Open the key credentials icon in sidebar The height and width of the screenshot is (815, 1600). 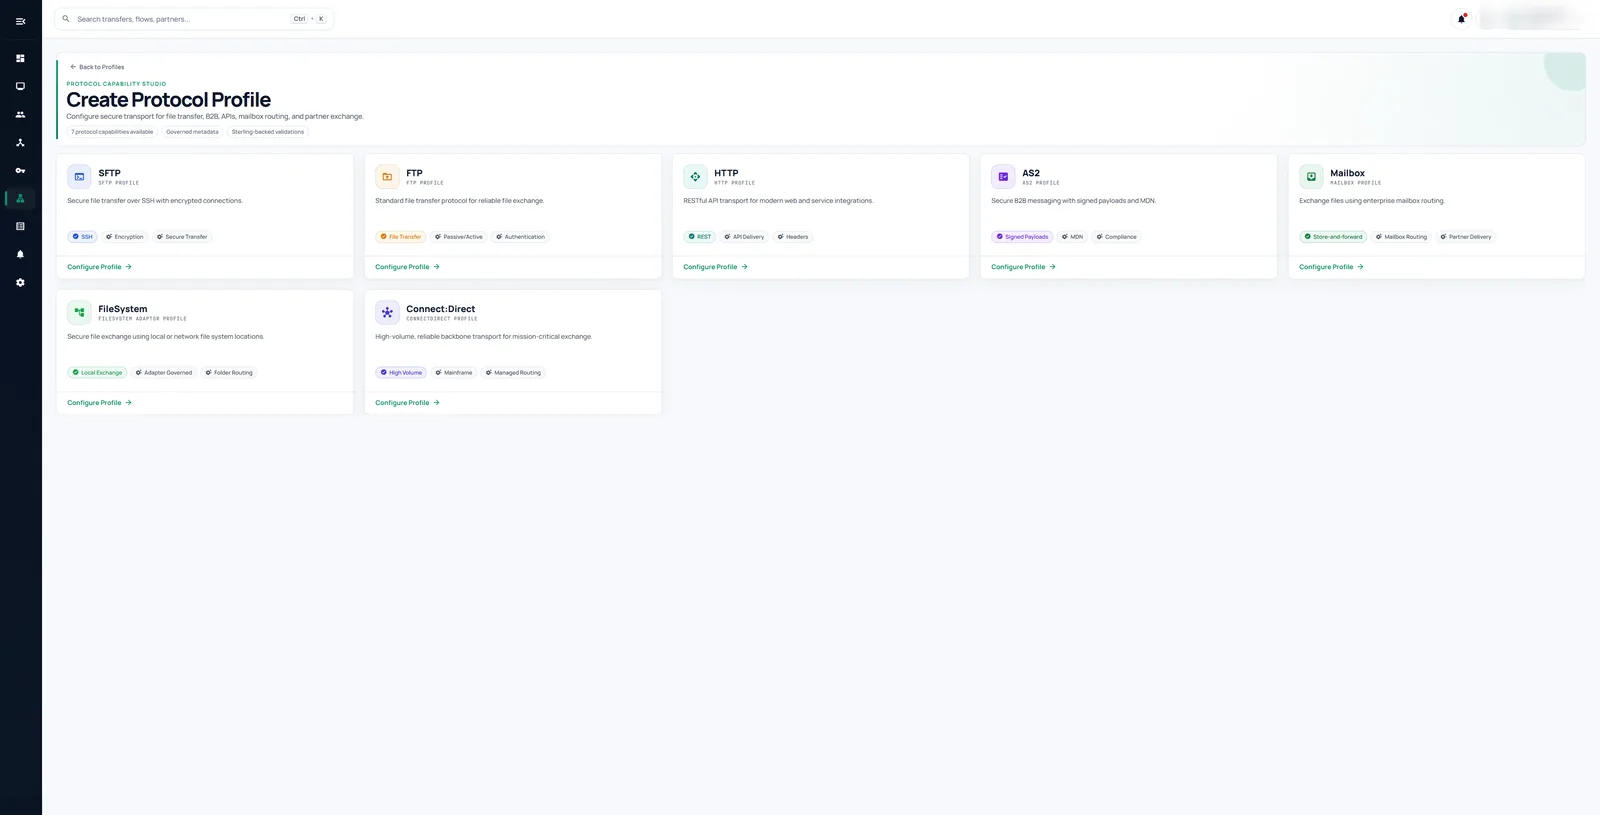click(20, 170)
